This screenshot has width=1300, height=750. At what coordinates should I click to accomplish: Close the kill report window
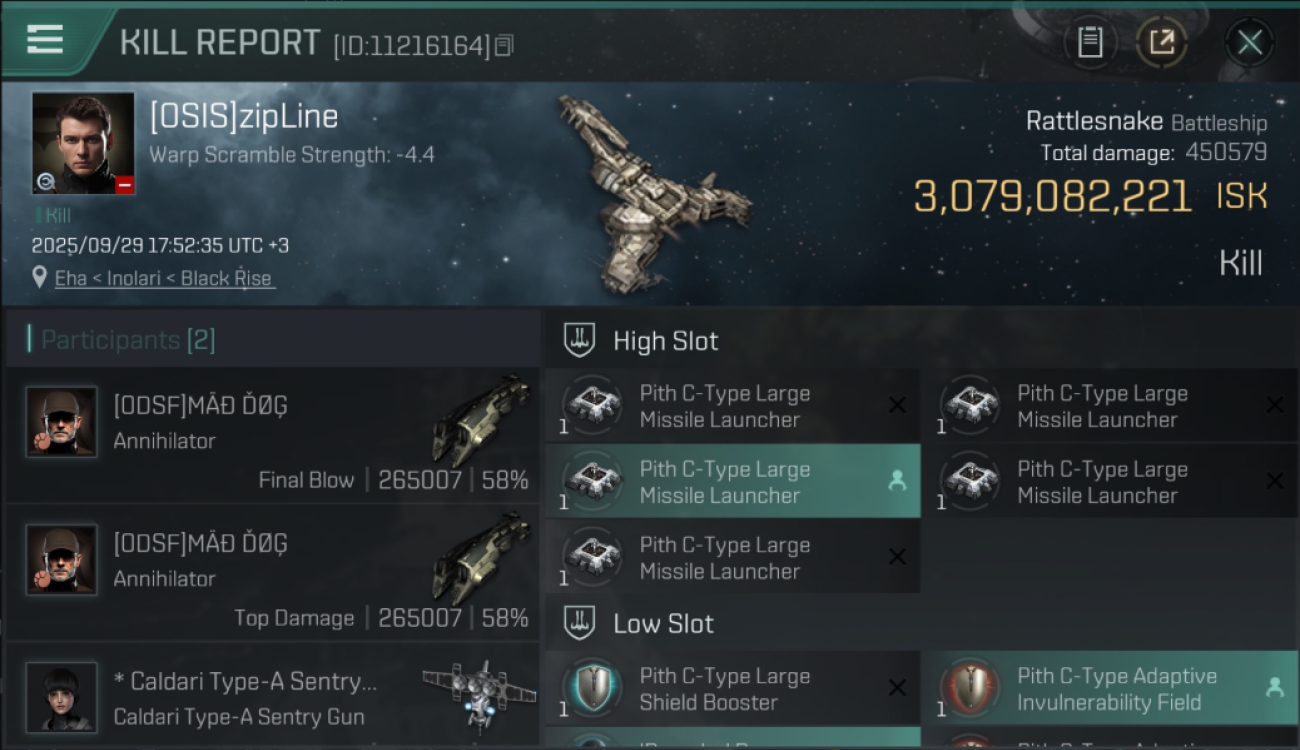1249,43
